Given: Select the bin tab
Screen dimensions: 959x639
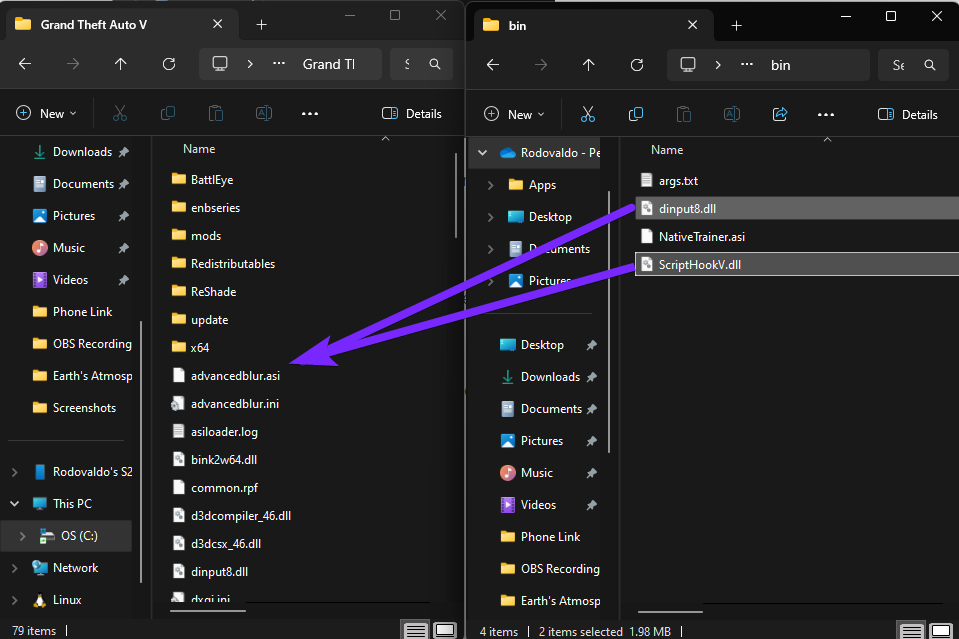Looking at the screenshot, I should coord(593,26).
